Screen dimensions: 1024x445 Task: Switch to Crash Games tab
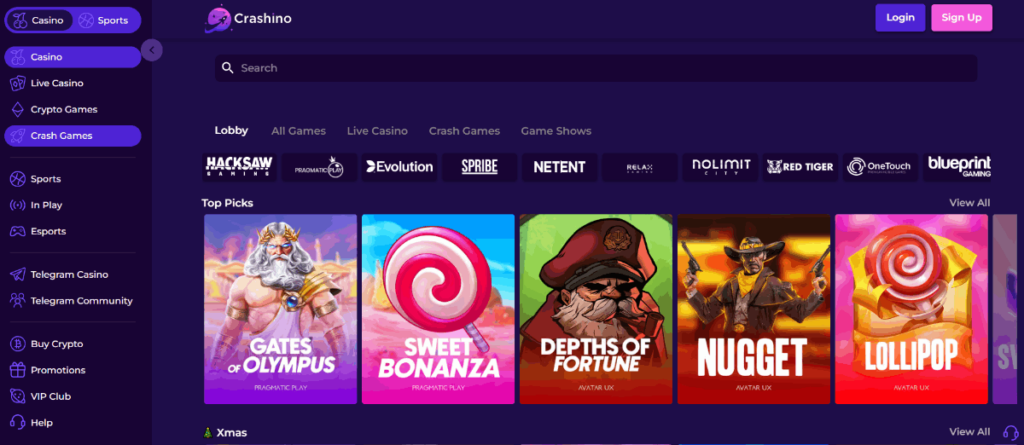coord(464,131)
